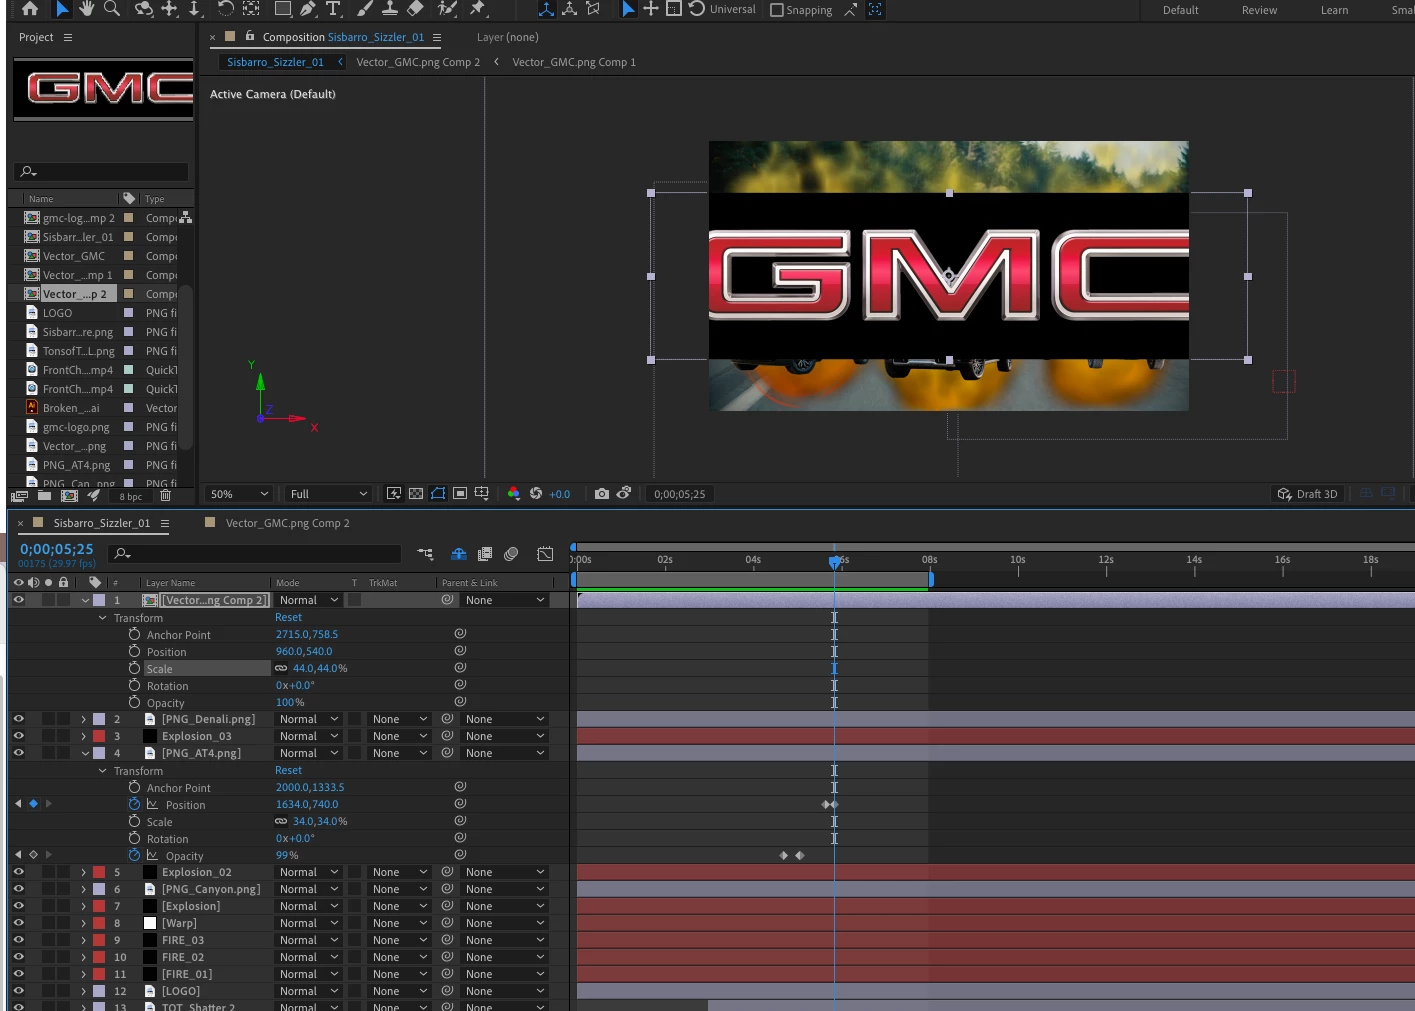The width and height of the screenshot is (1415, 1011).
Task: Select the Type text tool
Action: [333, 9]
